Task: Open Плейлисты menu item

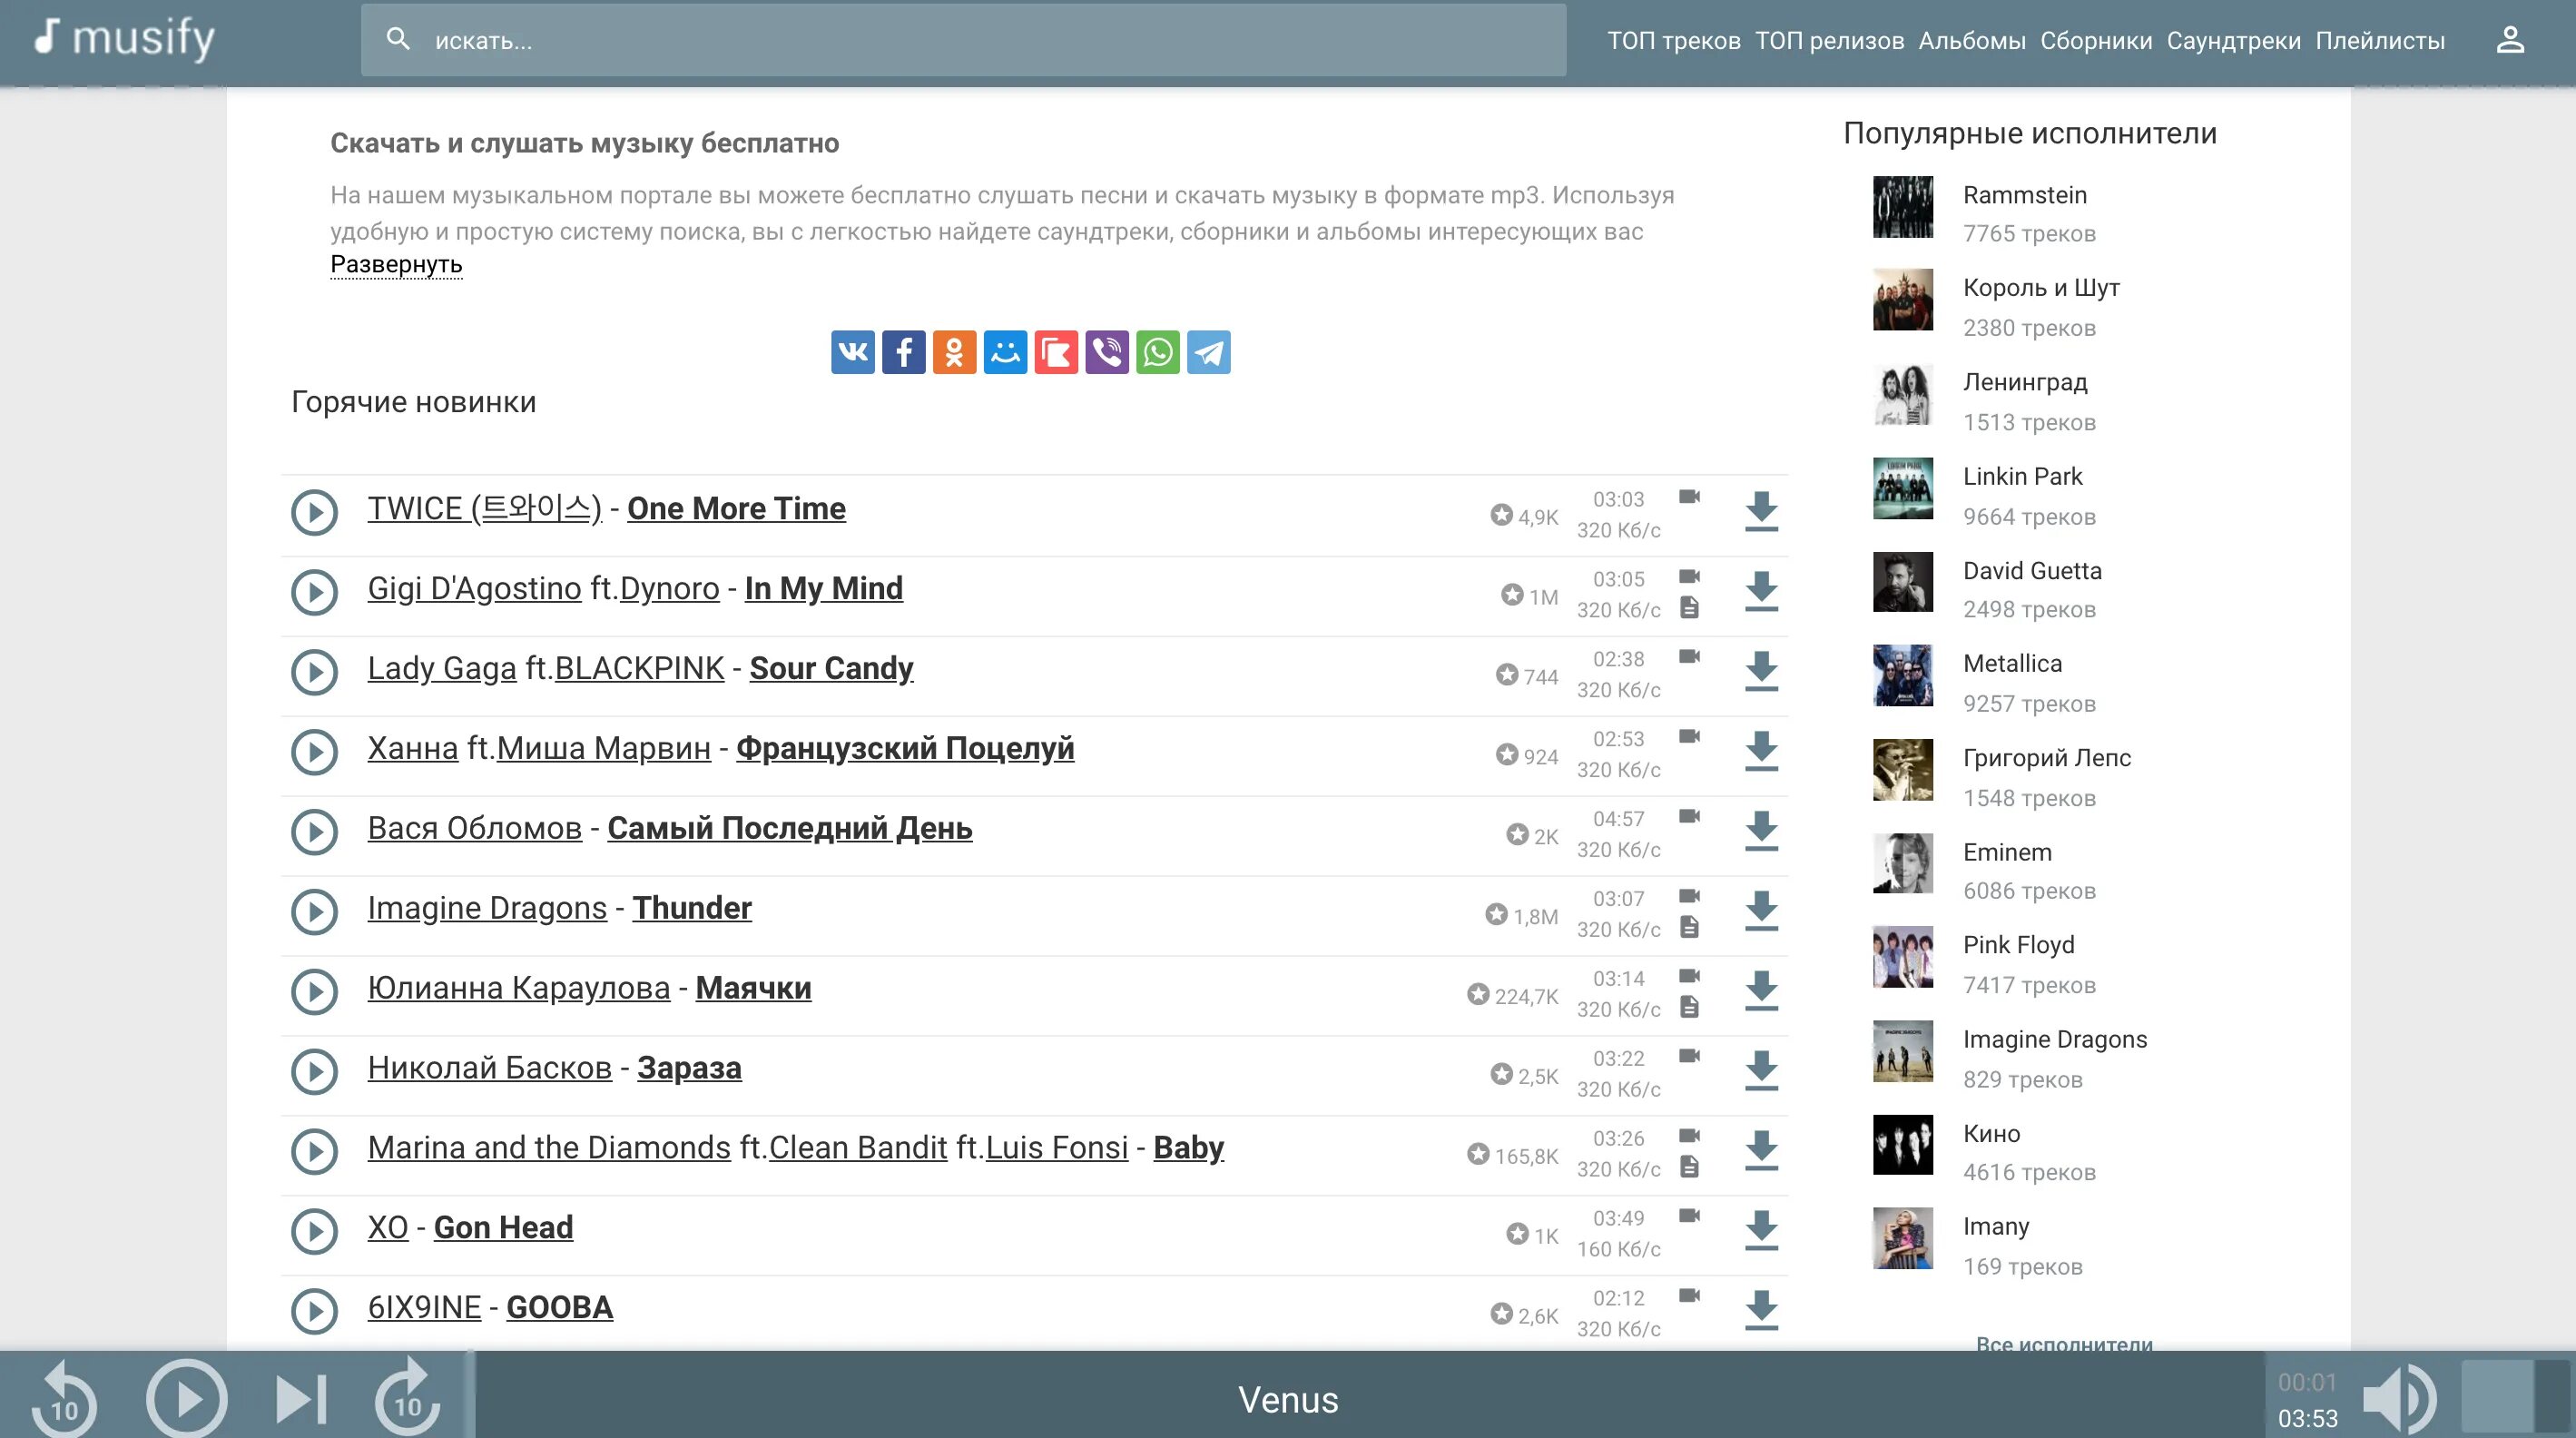Action: (2384, 41)
